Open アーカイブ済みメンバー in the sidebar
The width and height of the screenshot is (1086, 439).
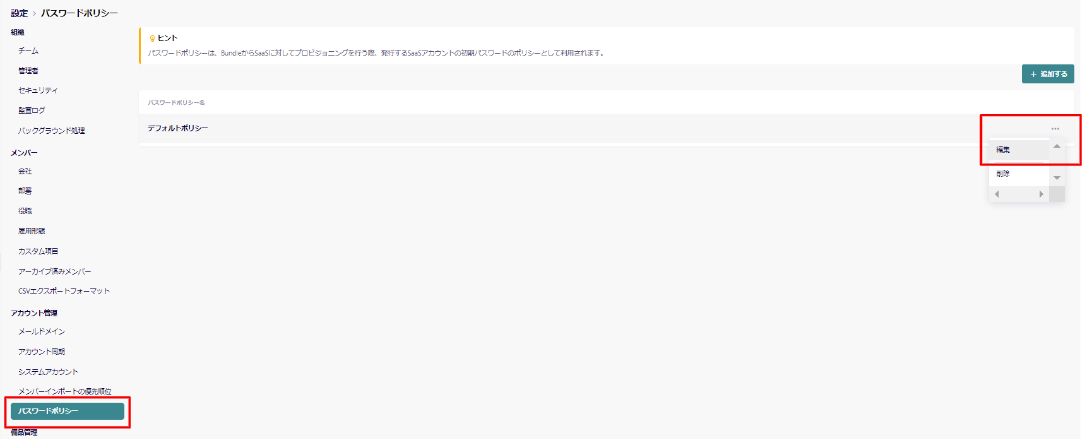pos(55,271)
